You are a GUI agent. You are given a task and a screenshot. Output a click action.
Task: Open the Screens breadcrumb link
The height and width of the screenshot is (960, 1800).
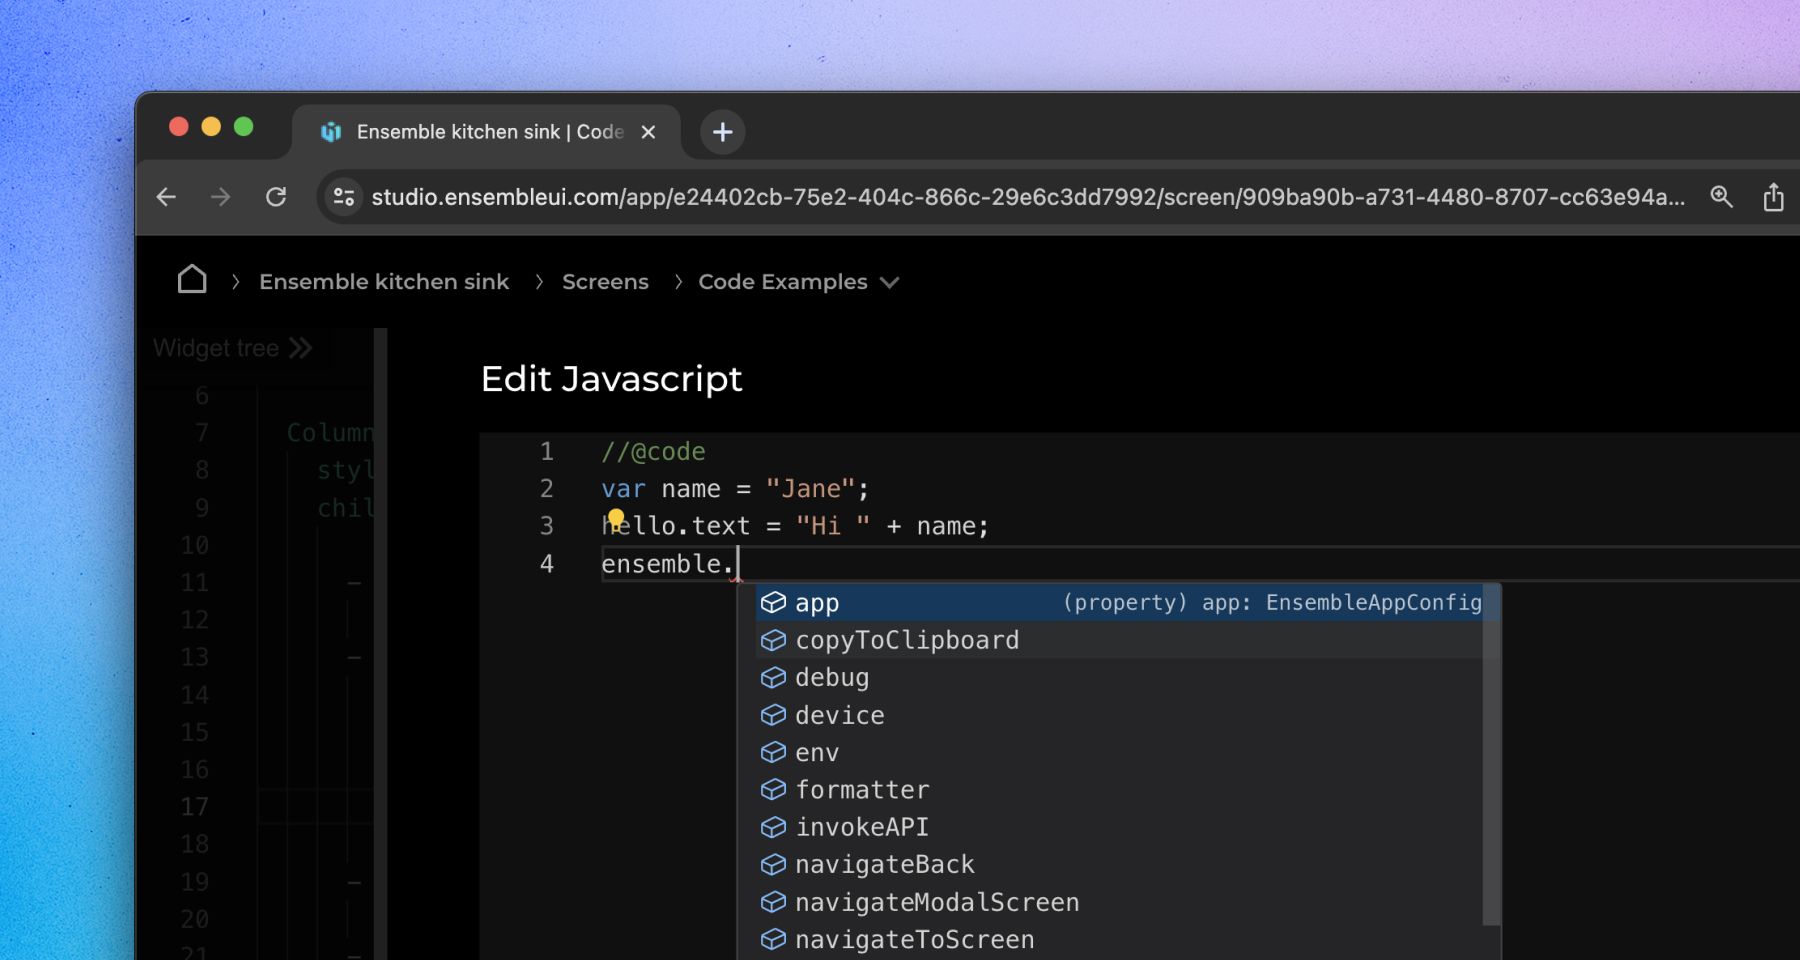605,282
